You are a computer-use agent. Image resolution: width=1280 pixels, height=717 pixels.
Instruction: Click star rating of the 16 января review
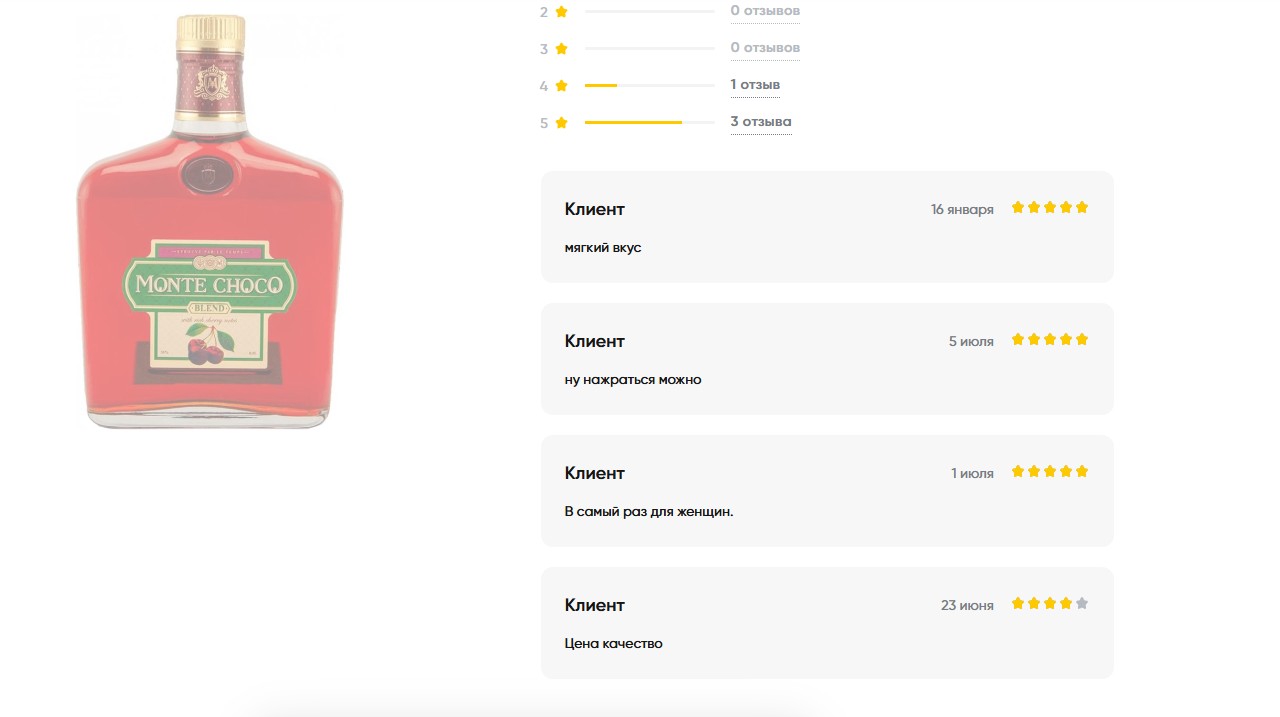1050,207
